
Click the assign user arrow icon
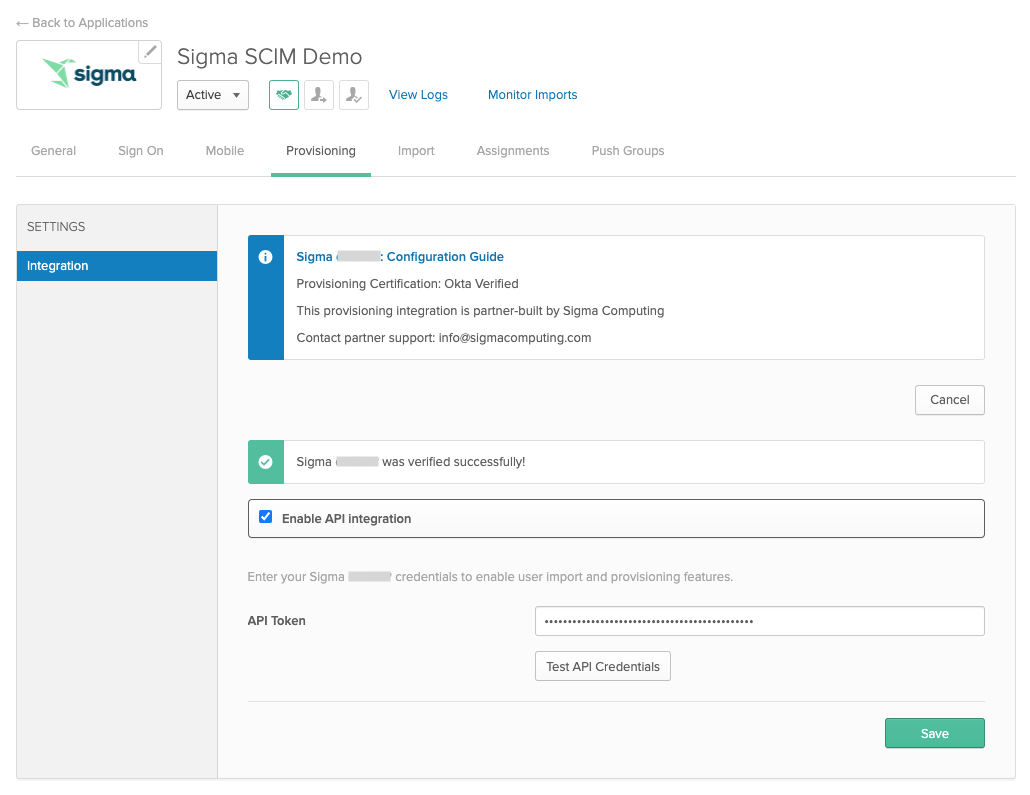(319, 95)
